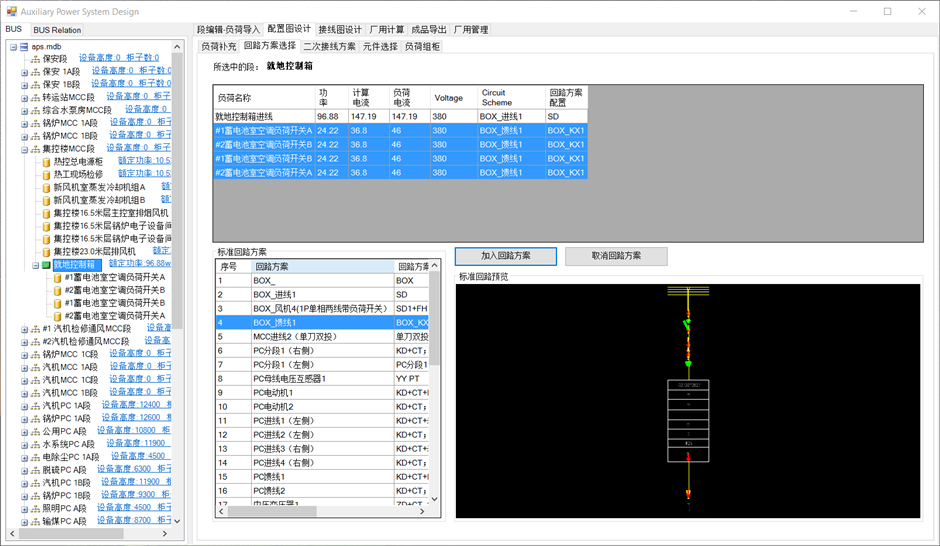Collapse the 集控楼MCC段 tree node
This screenshot has width=940, height=546.
coord(24,149)
